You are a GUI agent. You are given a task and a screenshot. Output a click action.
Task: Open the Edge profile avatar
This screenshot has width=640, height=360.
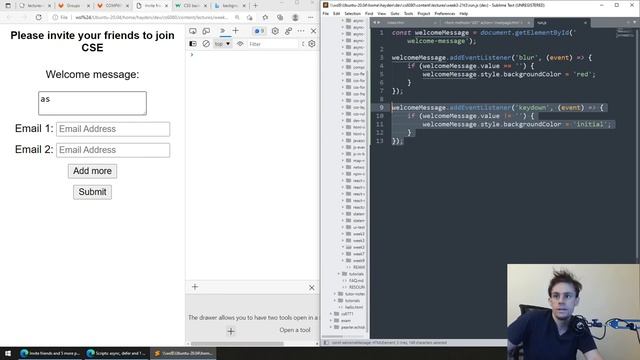pyautogui.click(x=295, y=18)
